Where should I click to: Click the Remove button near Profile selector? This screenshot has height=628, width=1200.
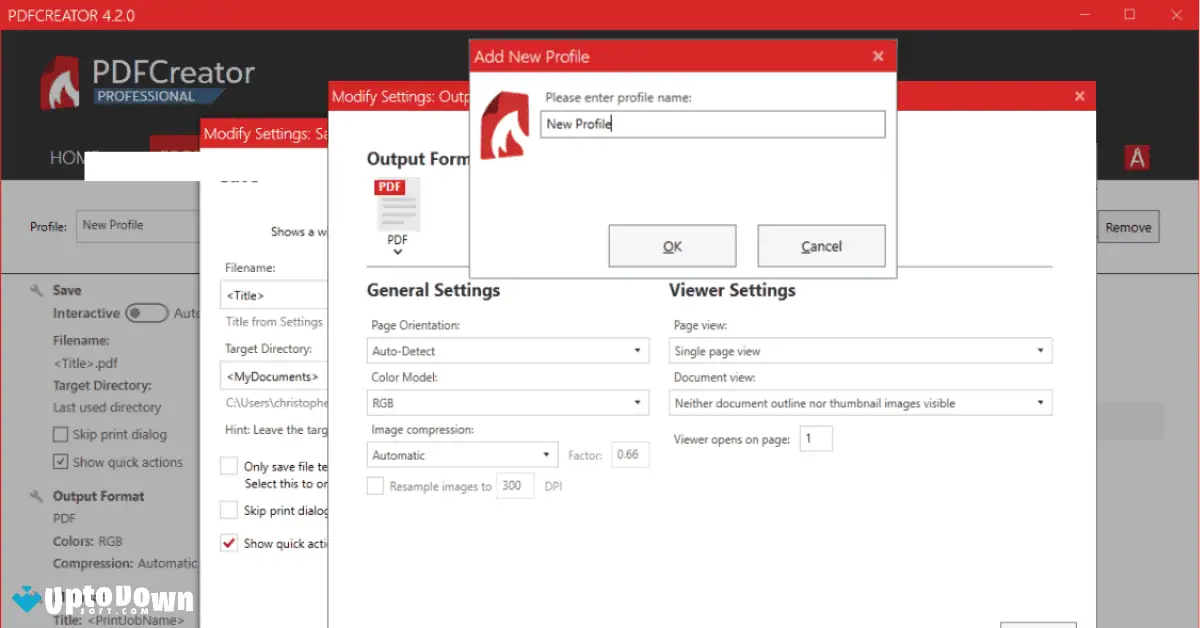[1128, 227]
